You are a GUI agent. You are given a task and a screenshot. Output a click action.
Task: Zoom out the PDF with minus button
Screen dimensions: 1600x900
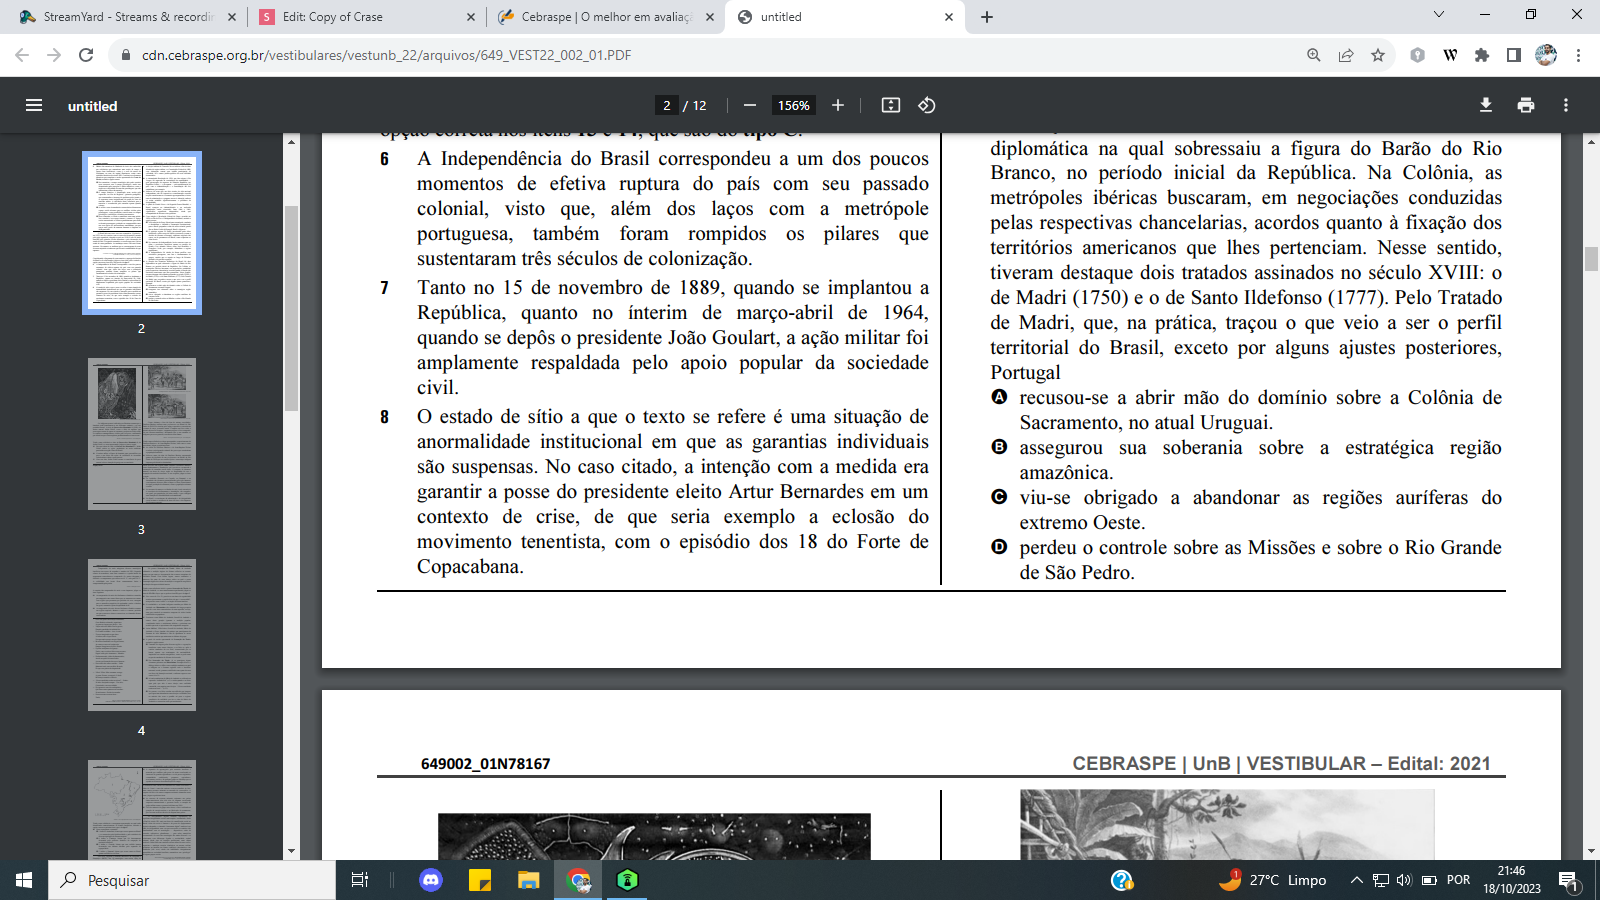point(750,105)
